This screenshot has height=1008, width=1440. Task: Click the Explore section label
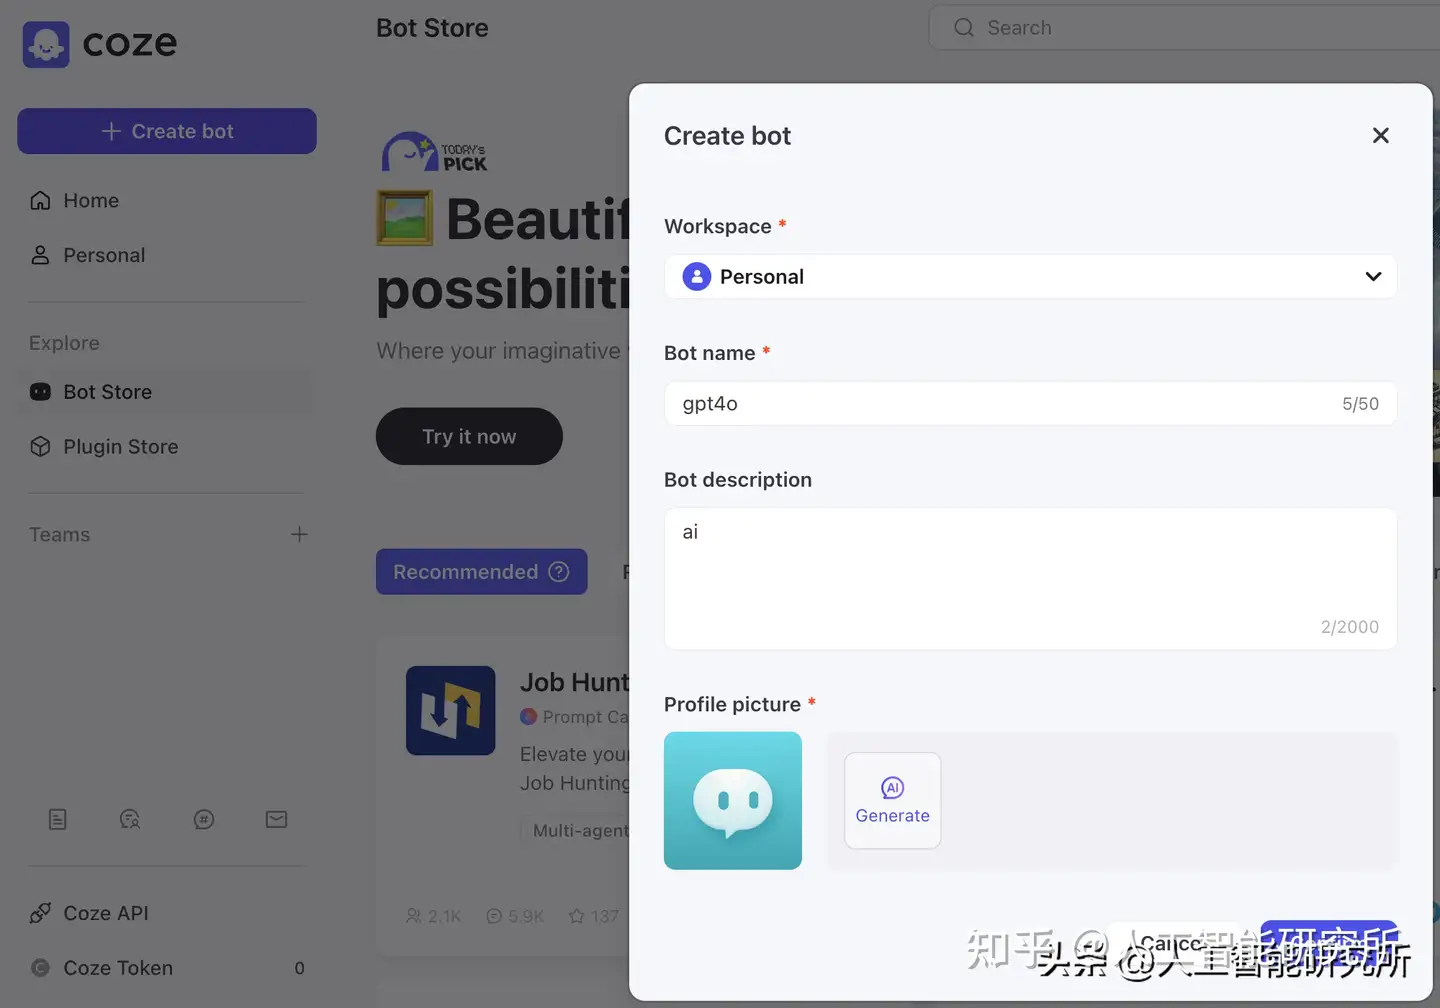tap(64, 343)
